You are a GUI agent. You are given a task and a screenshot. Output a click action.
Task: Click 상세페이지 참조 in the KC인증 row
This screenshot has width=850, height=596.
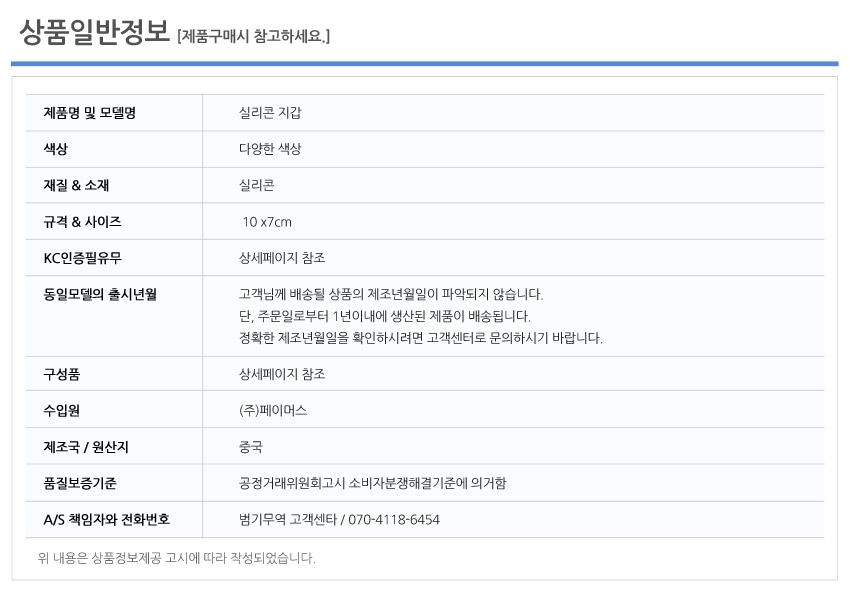coord(282,258)
